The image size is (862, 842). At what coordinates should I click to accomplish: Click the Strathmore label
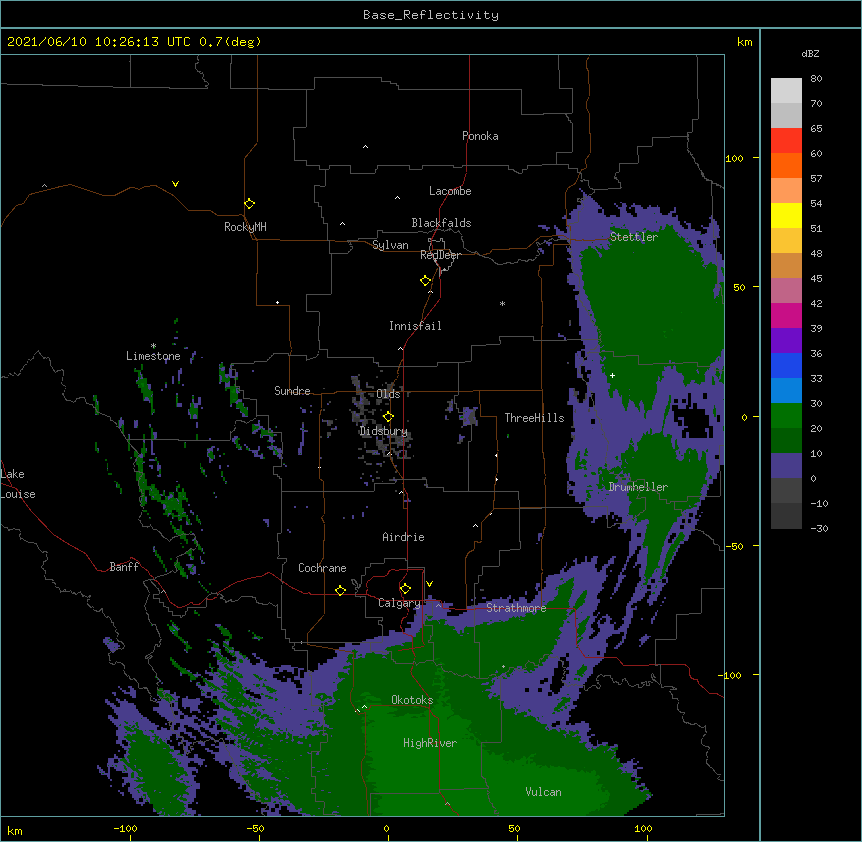coord(516,608)
